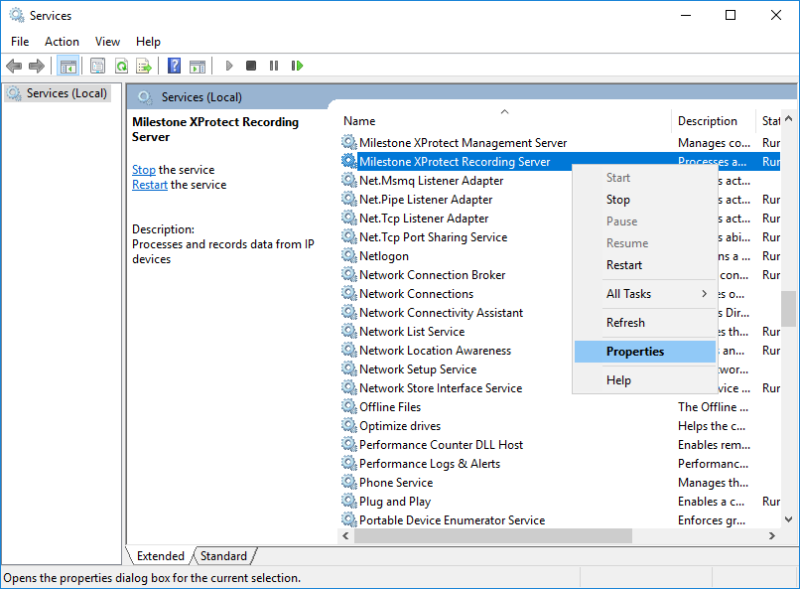Toggle the Show/Hide Console Tree icon
The width and height of the screenshot is (800, 589).
click(68, 66)
